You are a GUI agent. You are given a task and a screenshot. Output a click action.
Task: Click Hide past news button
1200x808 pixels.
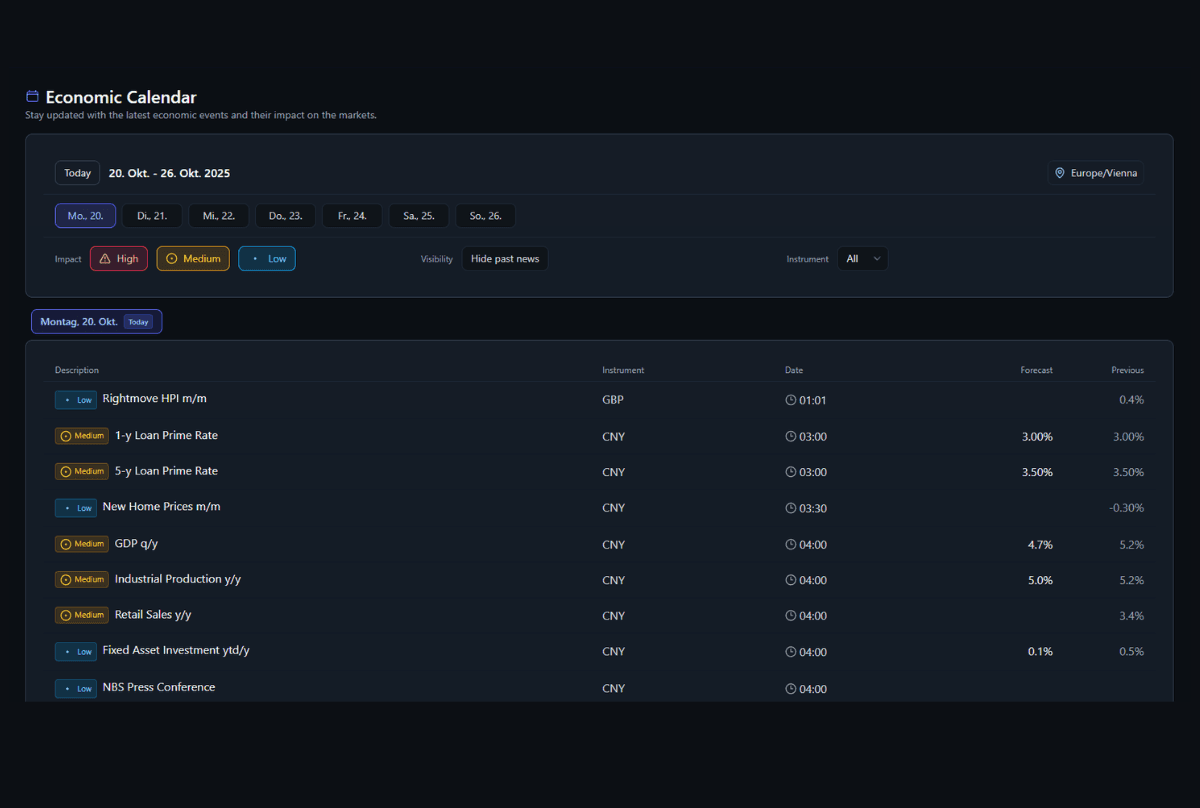504,259
